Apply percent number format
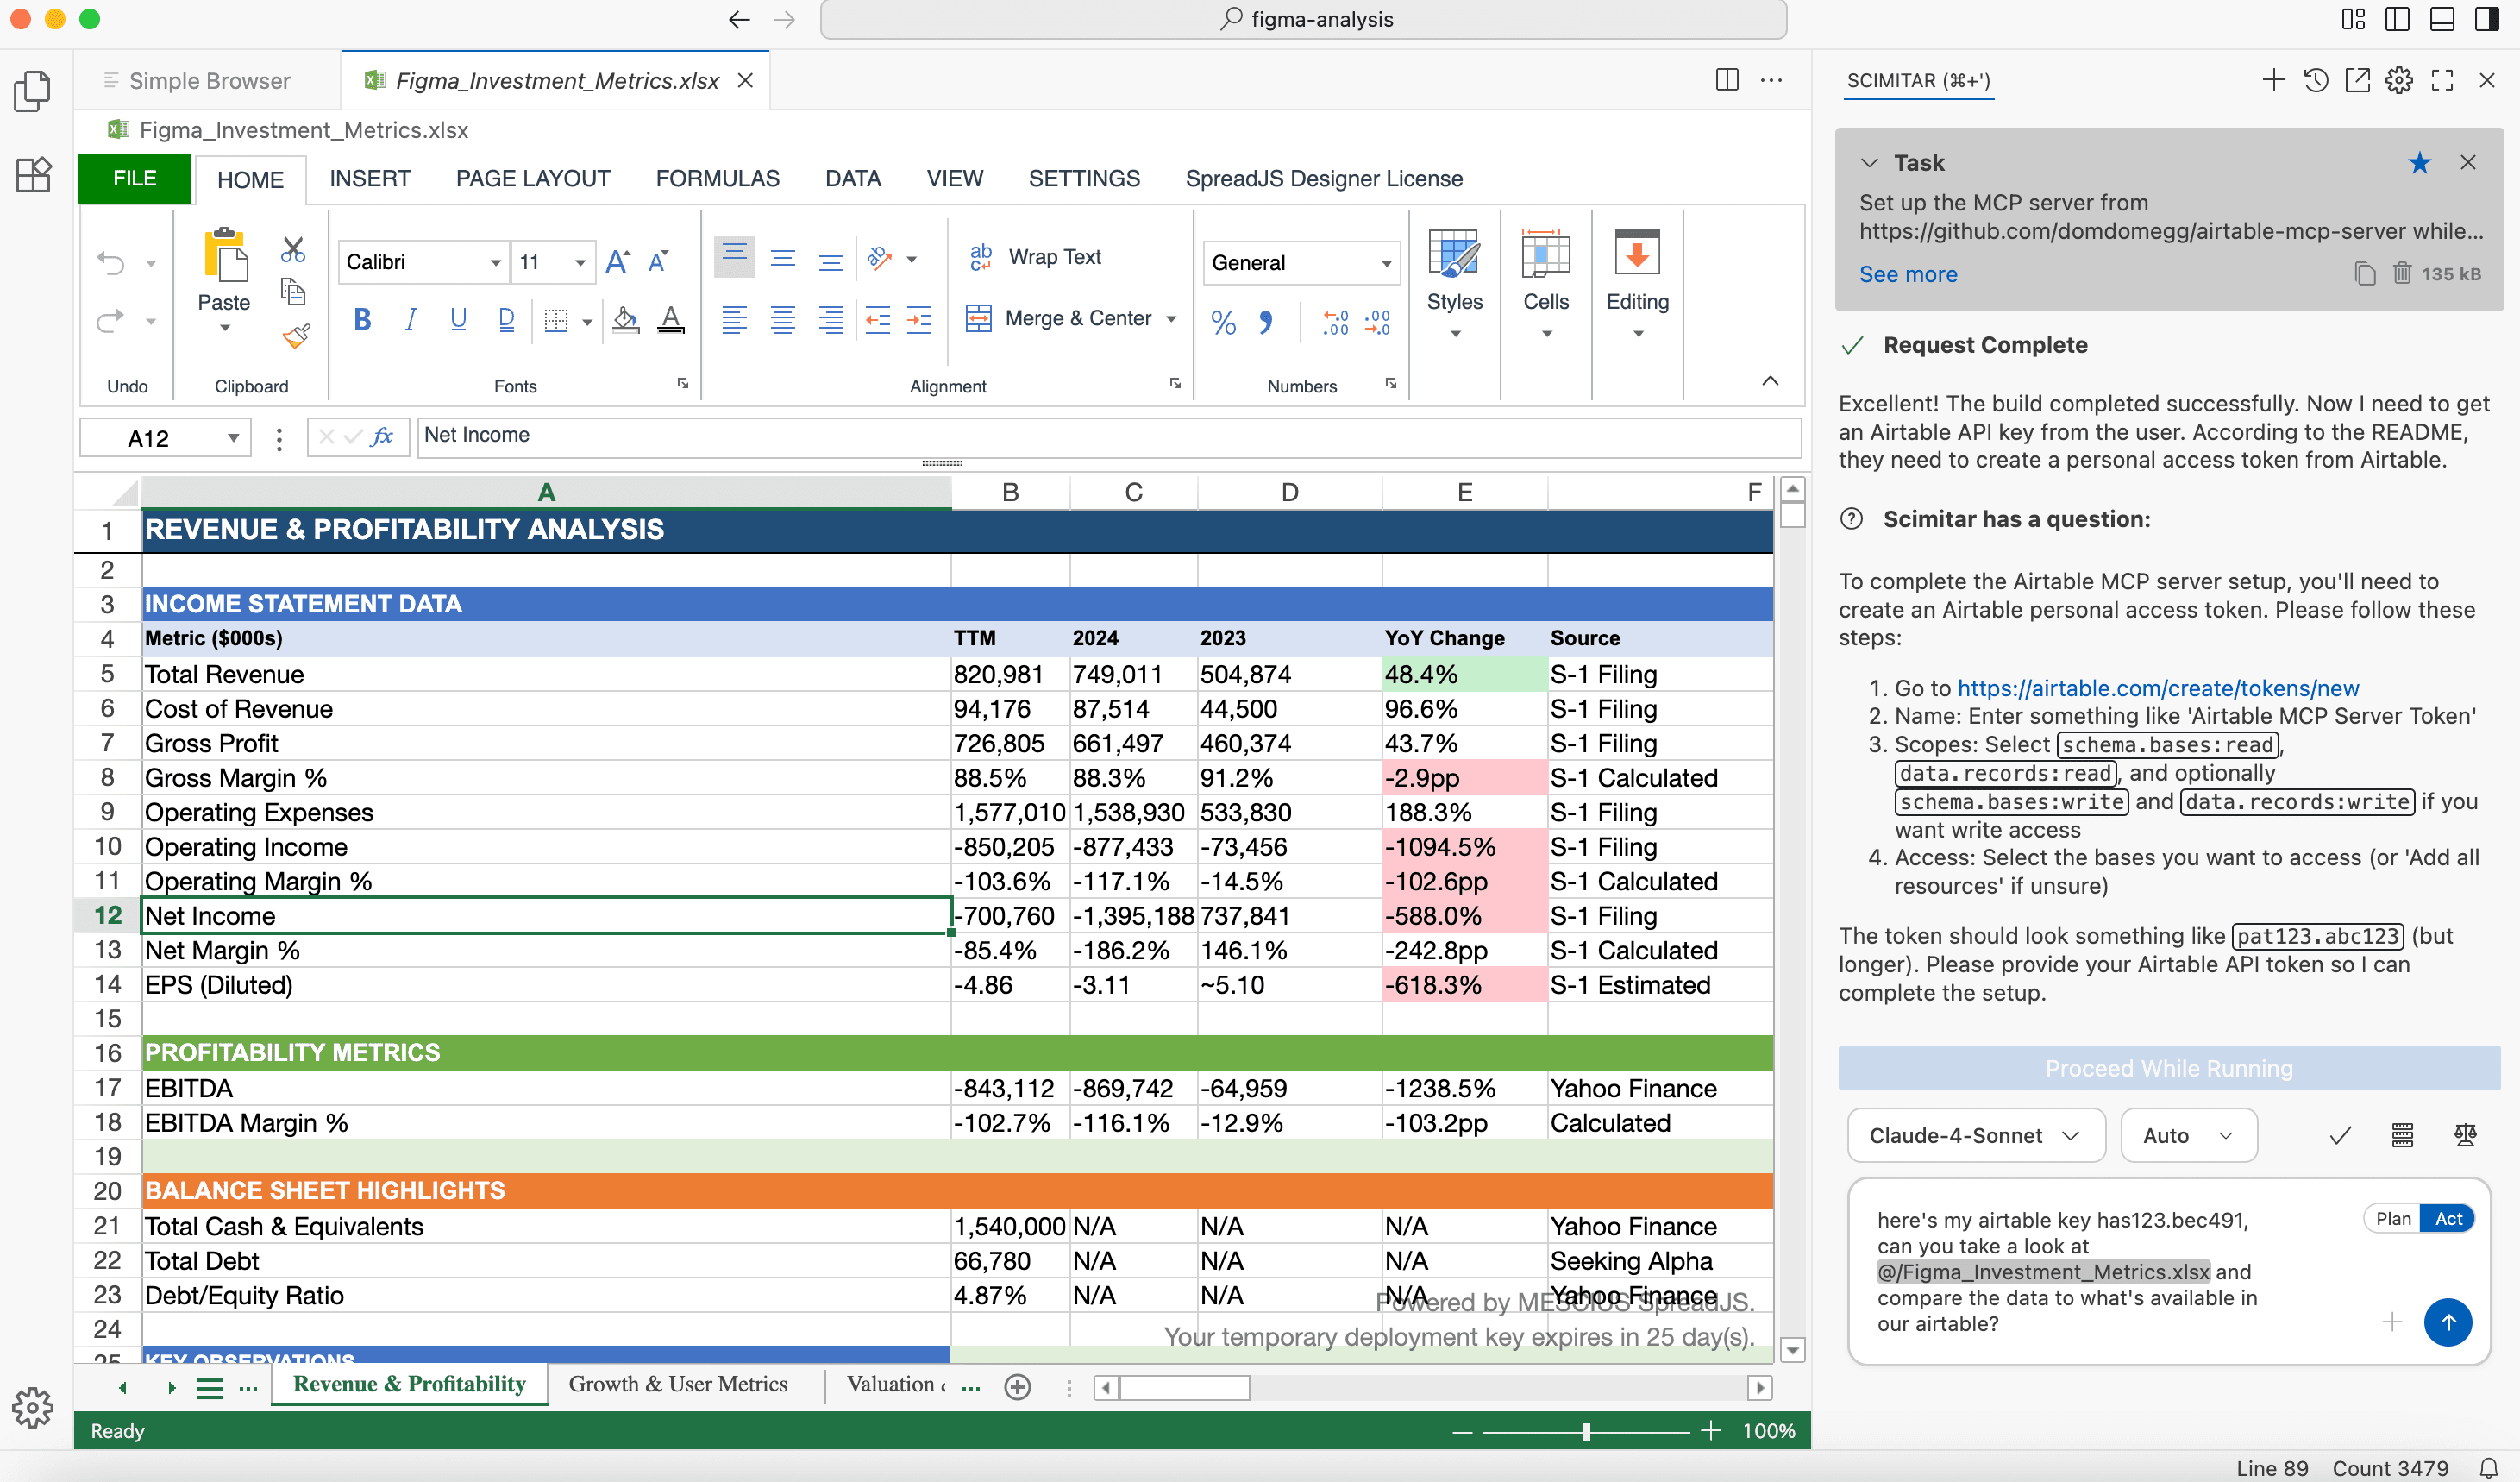The image size is (2520, 1482). coord(1224,322)
